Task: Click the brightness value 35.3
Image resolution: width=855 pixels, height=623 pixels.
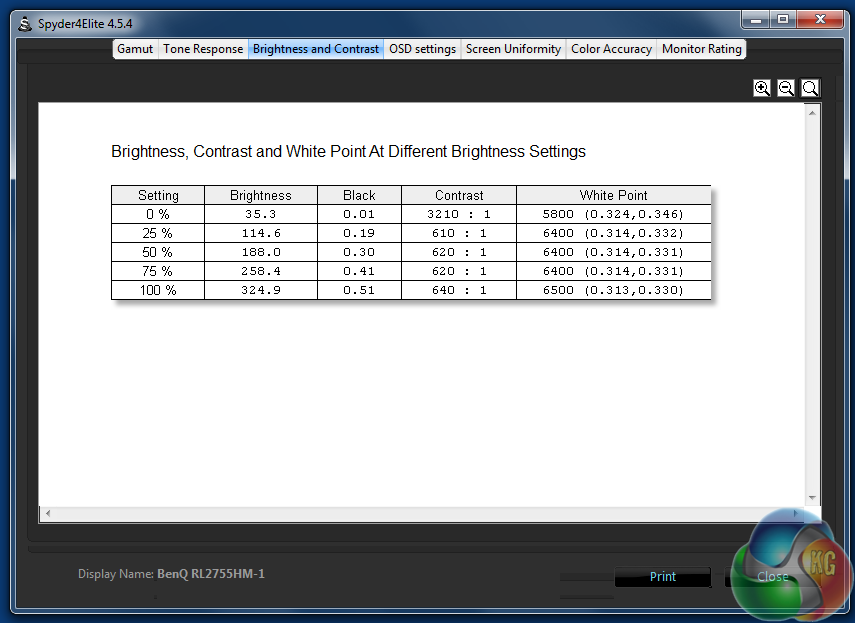Action: (261, 214)
